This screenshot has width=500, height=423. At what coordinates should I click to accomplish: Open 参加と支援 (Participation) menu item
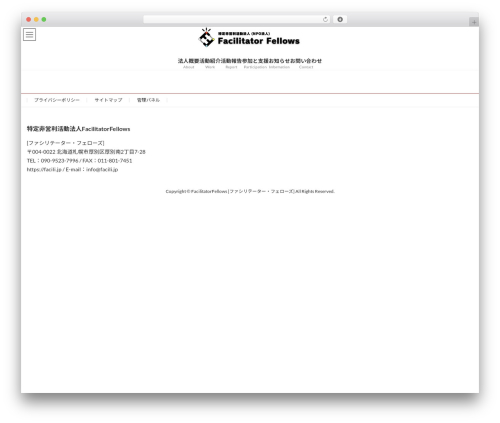click(255, 63)
